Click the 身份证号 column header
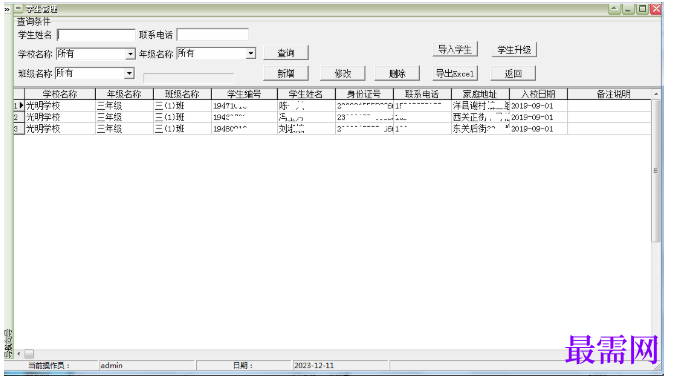Screen dimensions: 677x381 tap(364, 94)
